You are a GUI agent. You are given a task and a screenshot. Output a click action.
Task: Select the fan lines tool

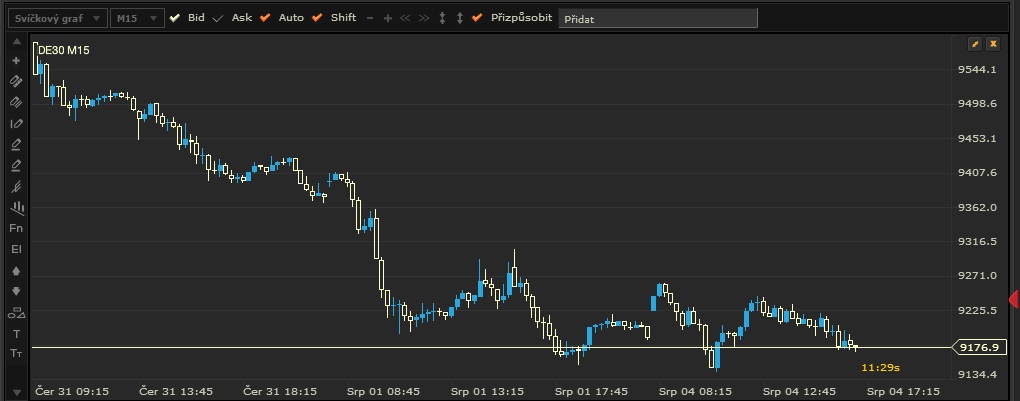[x=16, y=186]
